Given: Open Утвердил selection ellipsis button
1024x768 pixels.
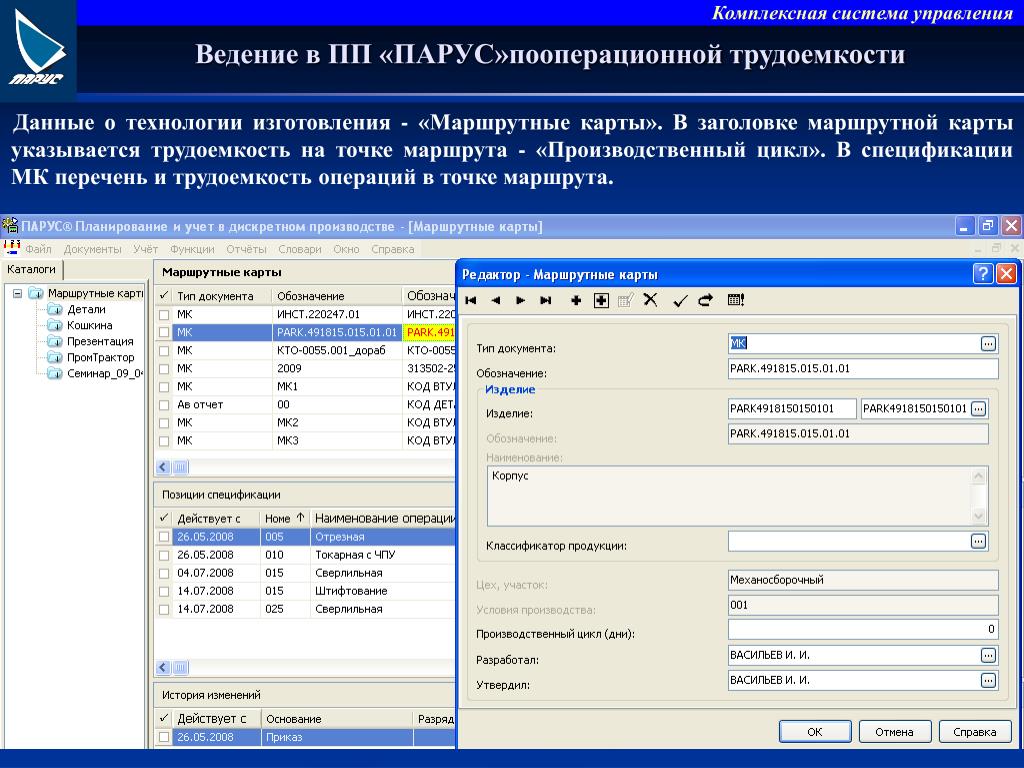Looking at the screenshot, I should click(x=989, y=680).
